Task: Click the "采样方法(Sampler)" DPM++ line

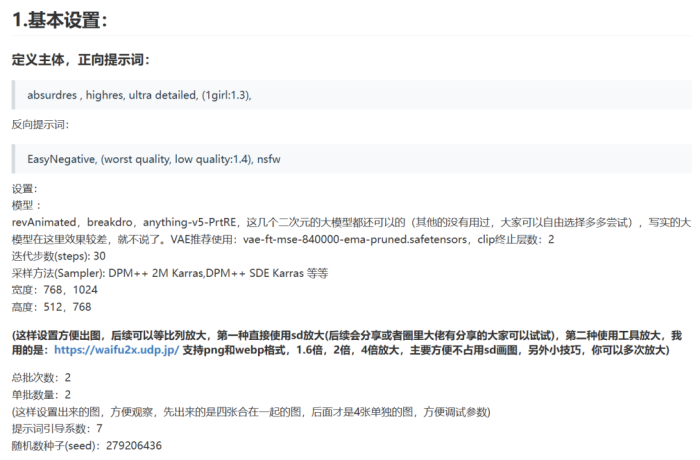Action: click(170, 273)
